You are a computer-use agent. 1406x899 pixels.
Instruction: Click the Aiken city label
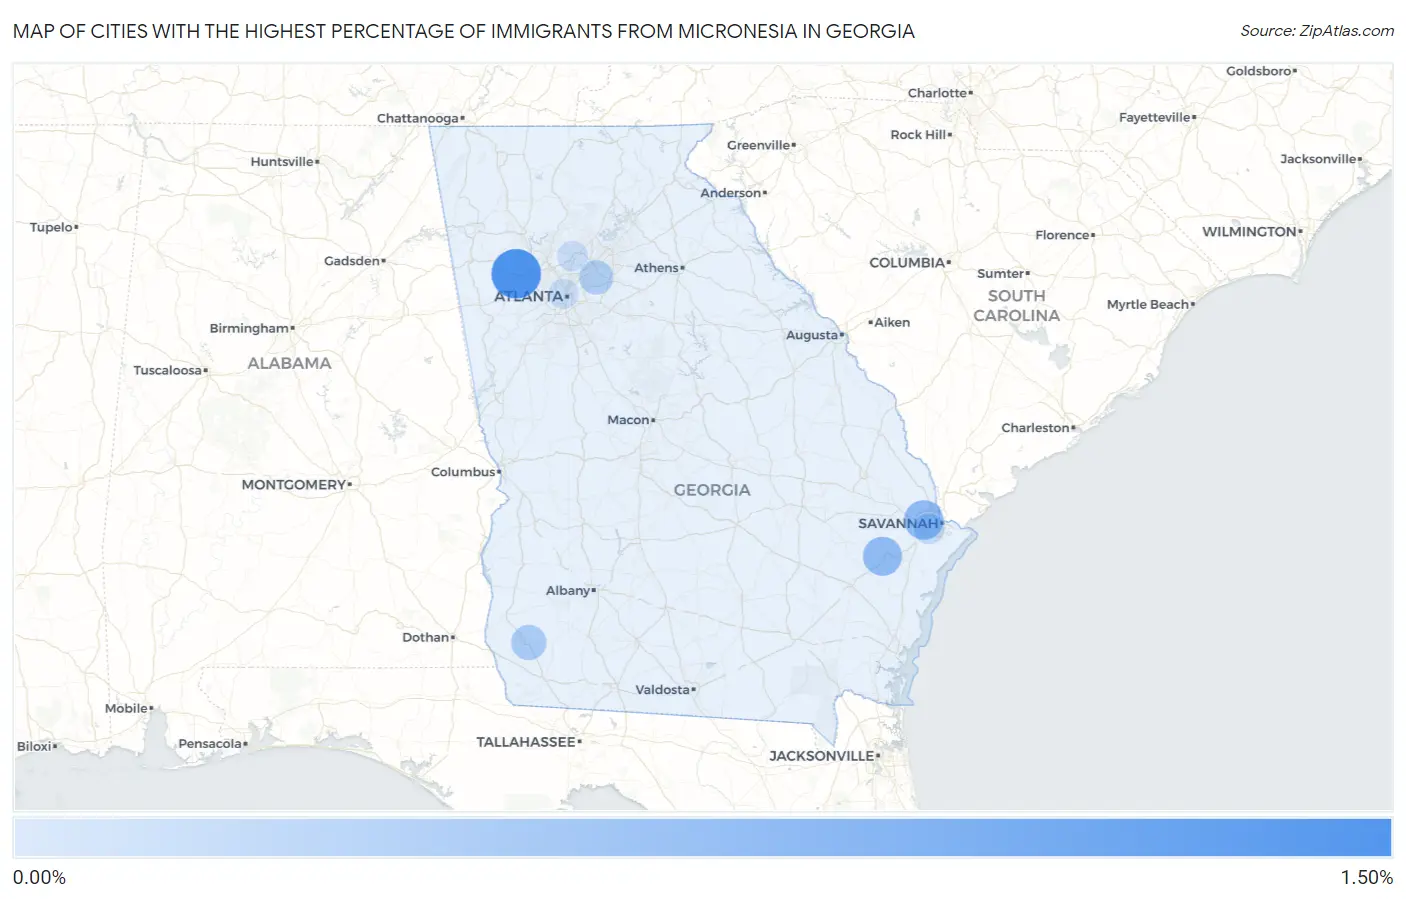tap(892, 323)
